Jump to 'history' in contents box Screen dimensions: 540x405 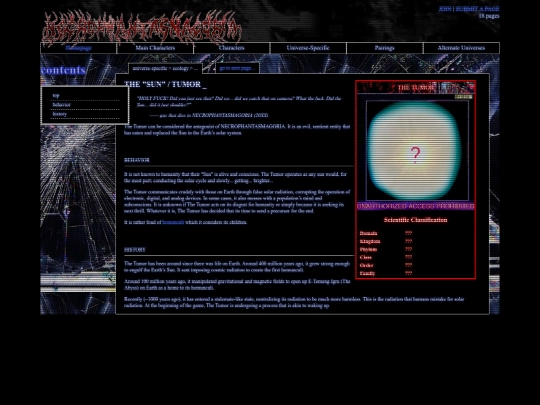click(60, 114)
